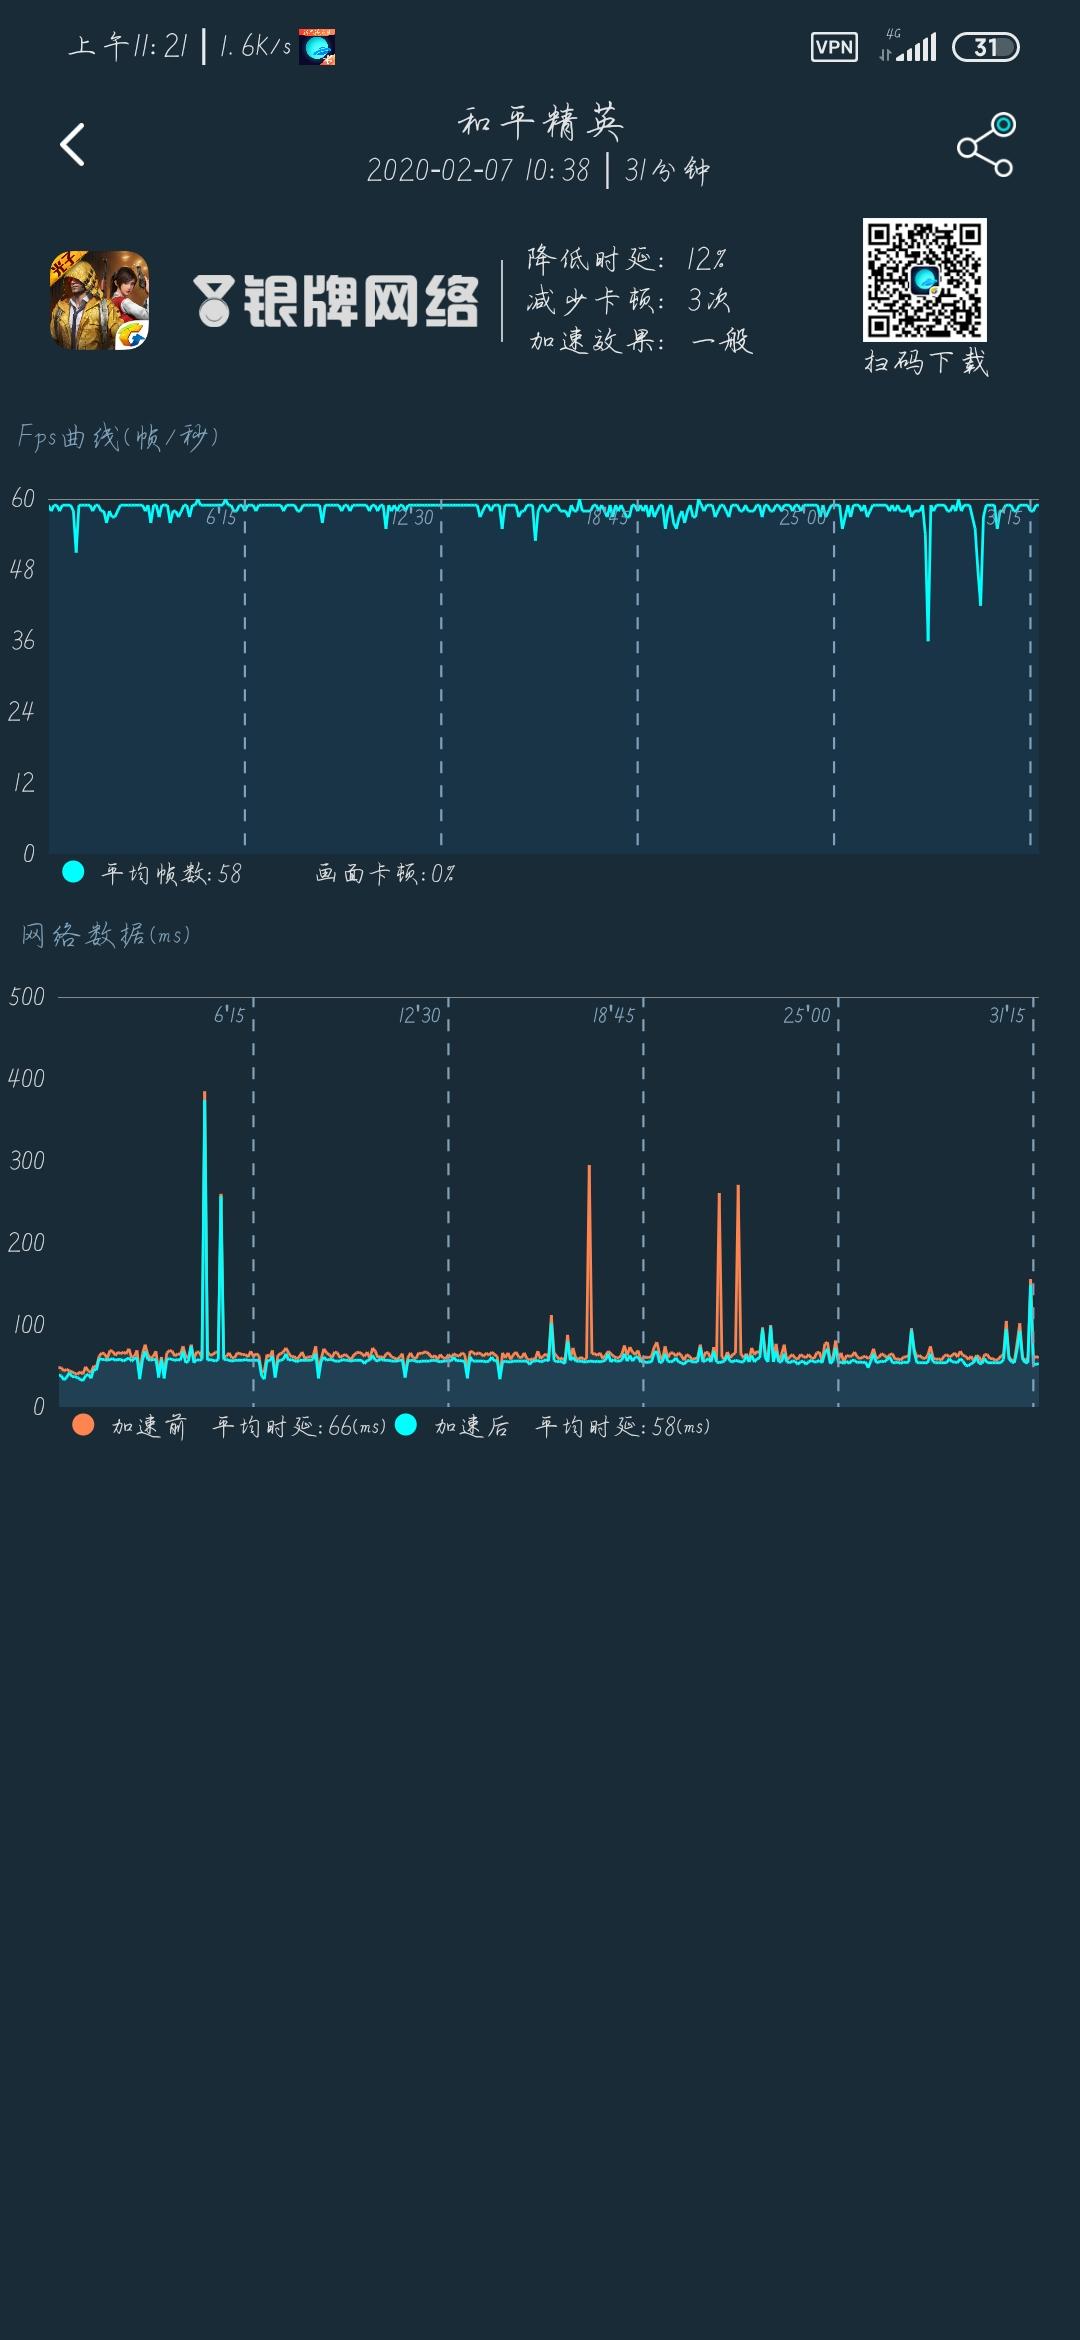
Task: Tap the 扫码下载 label
Action: (926, 362)
